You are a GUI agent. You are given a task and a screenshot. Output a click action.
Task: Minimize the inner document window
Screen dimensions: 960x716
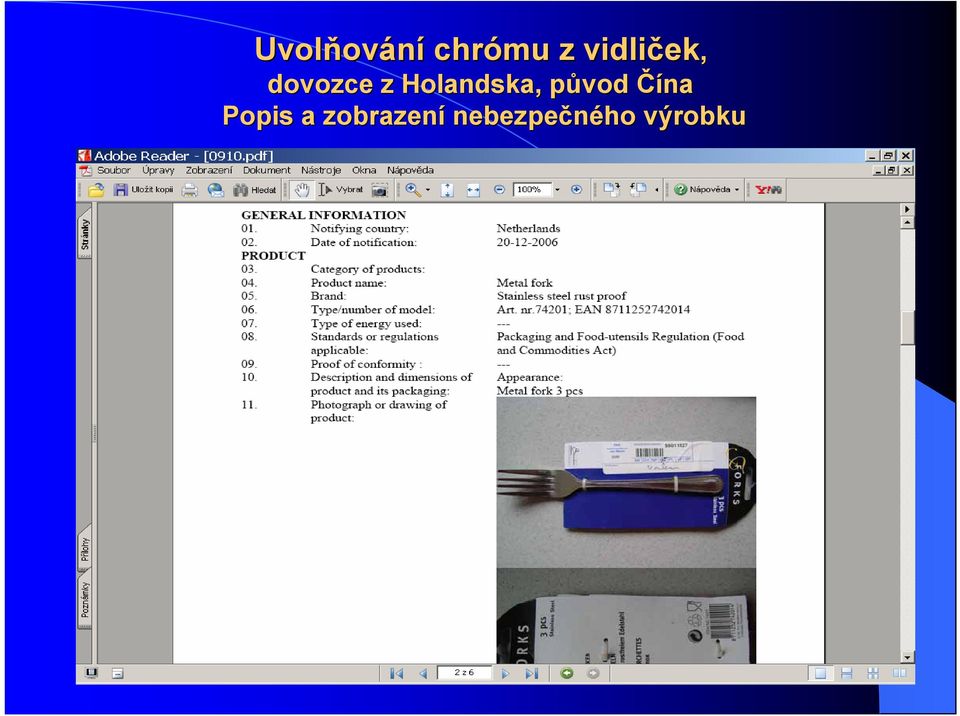(x=880, y=171)
